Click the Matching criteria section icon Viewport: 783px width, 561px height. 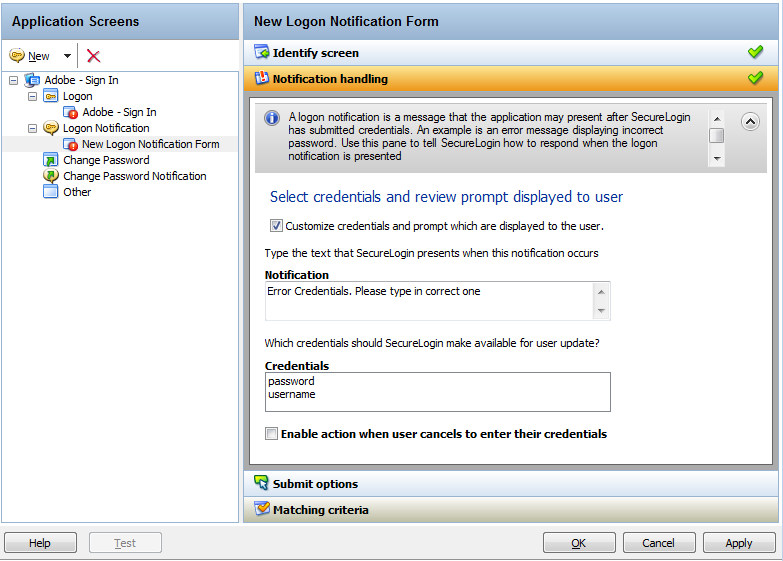pos(262,510)
